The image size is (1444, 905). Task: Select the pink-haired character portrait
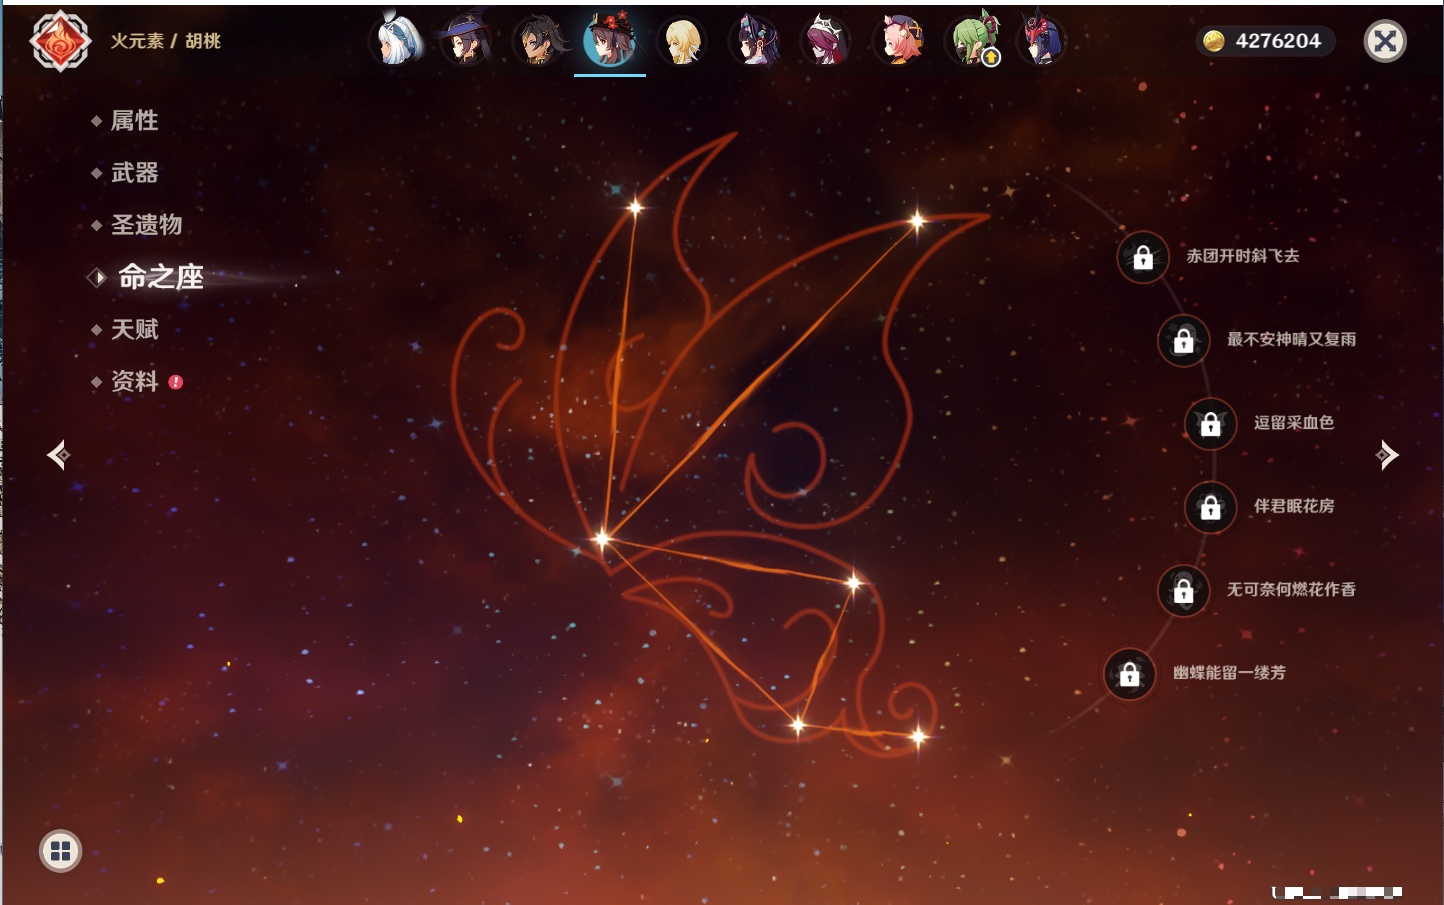click(898, 41)
